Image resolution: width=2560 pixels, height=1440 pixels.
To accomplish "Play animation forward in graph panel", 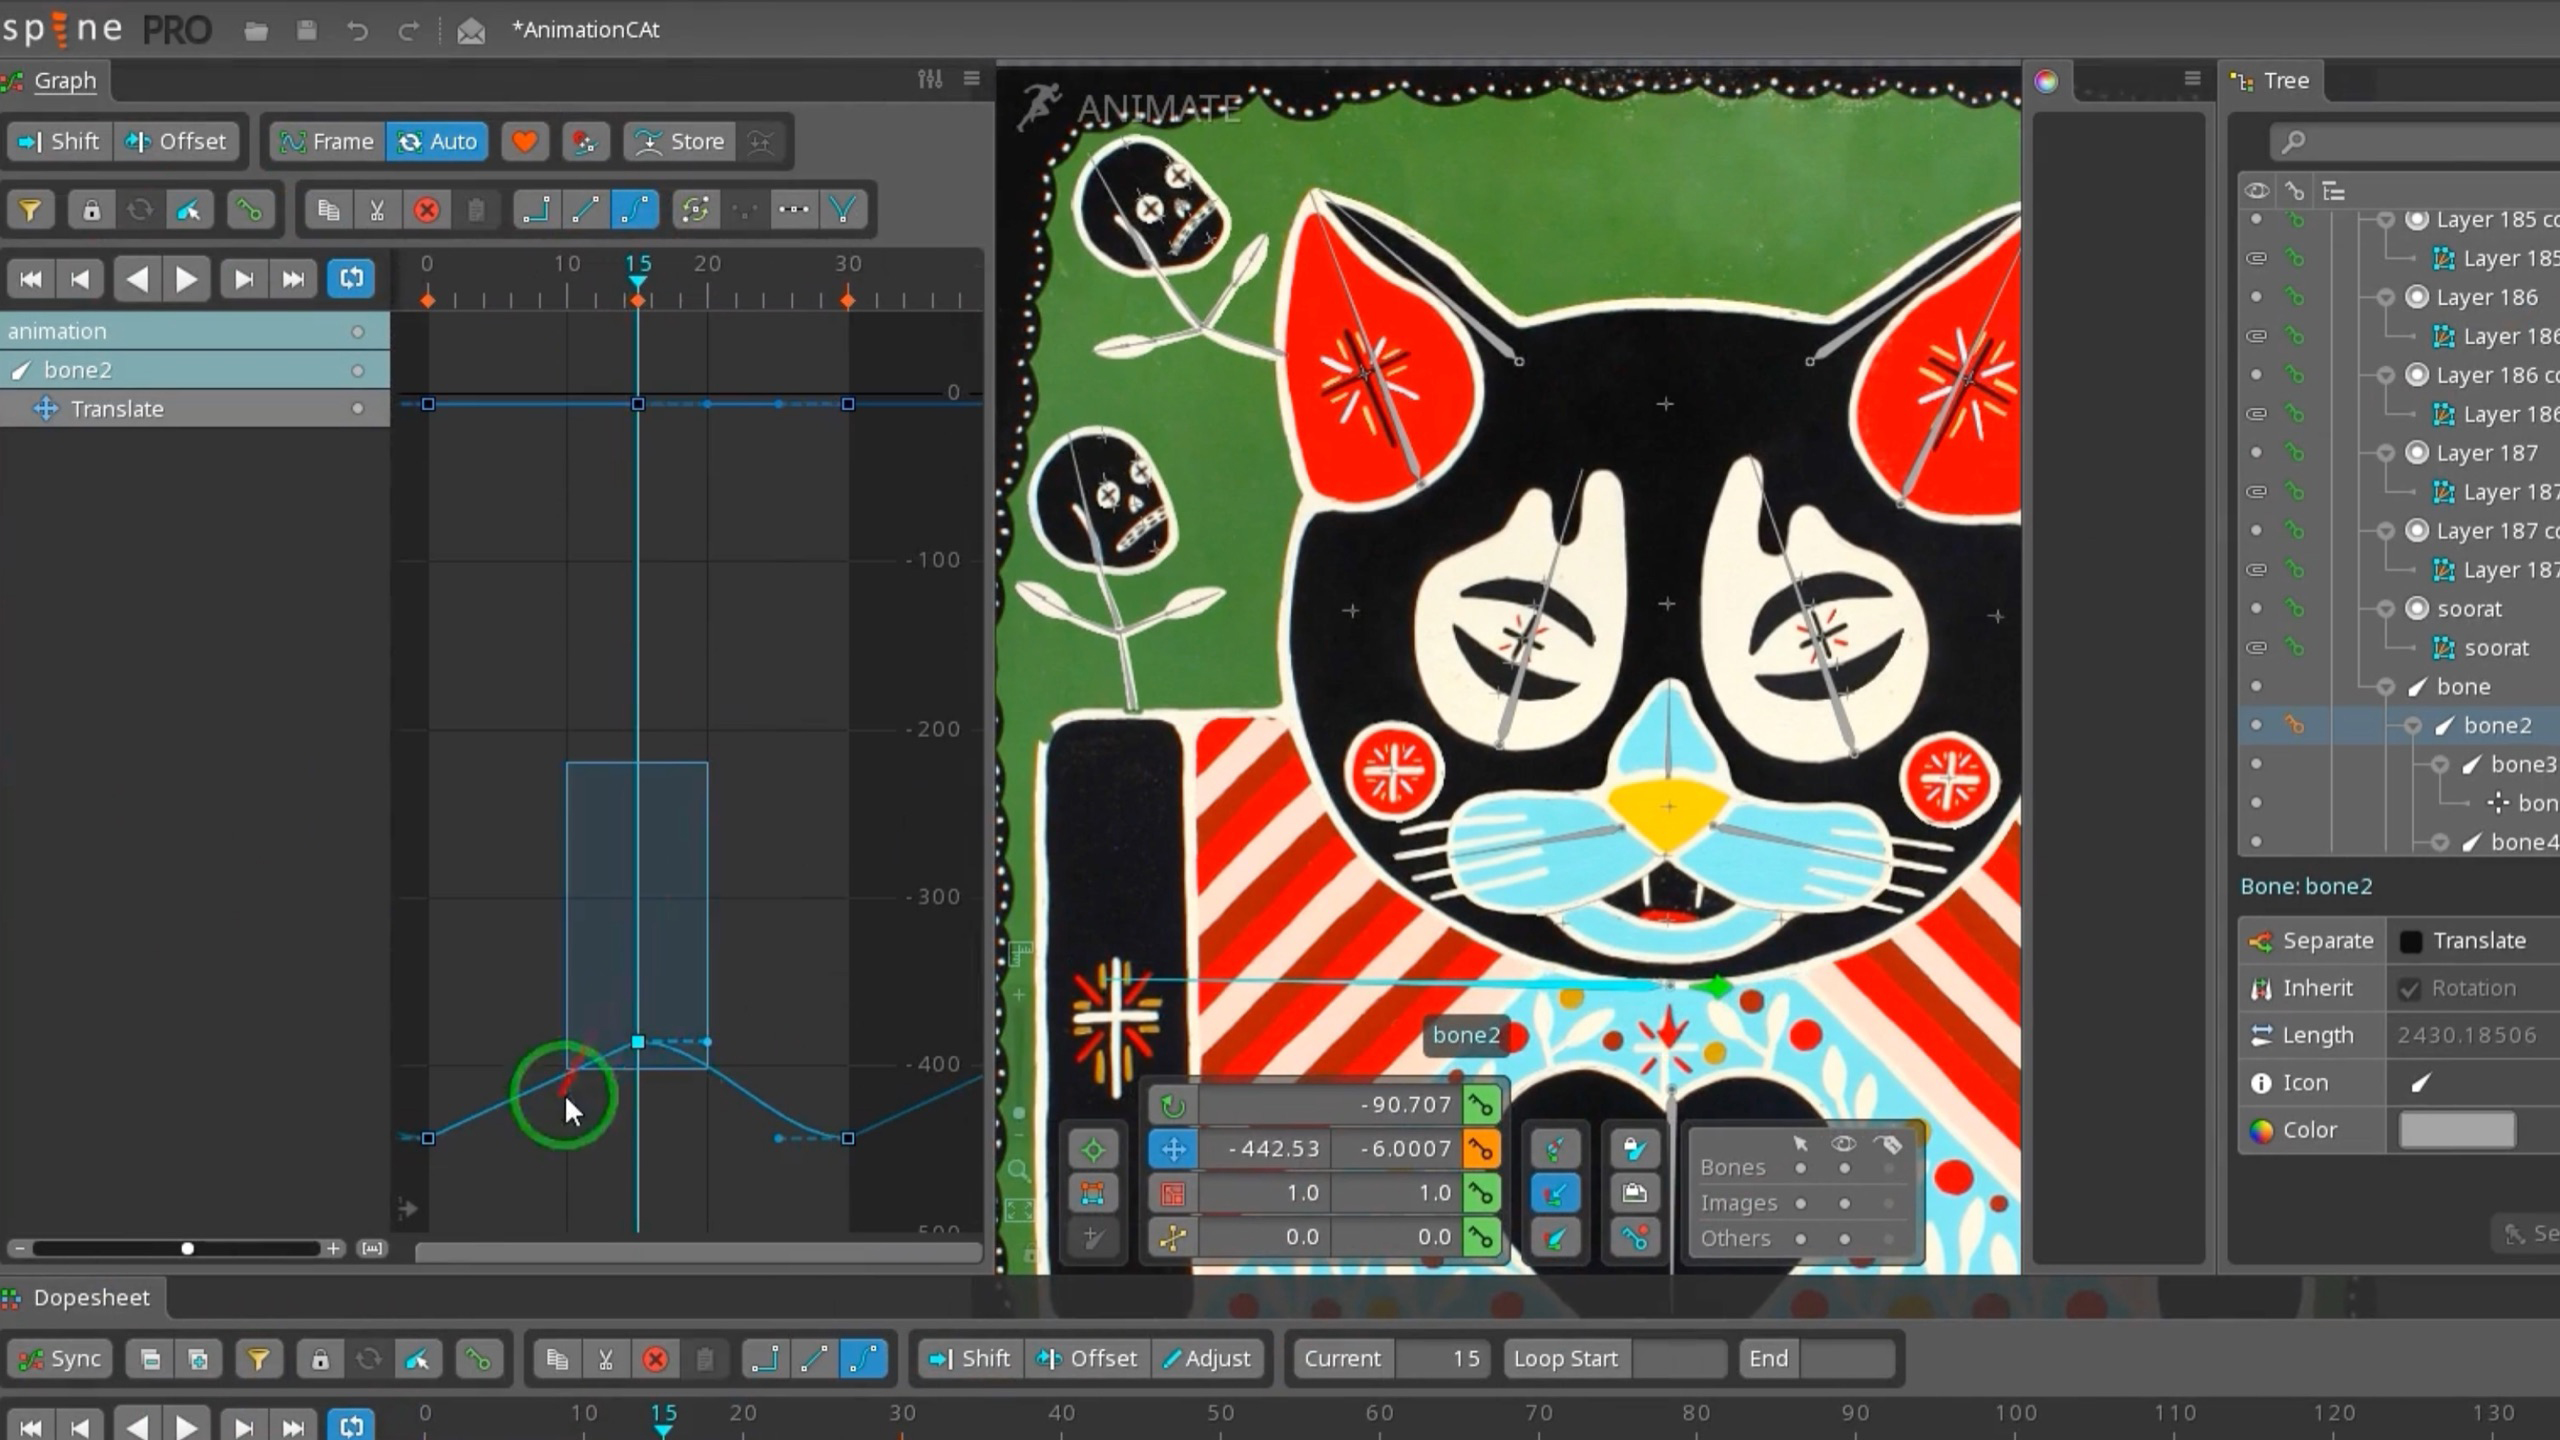I will click(x=186, y=279).
